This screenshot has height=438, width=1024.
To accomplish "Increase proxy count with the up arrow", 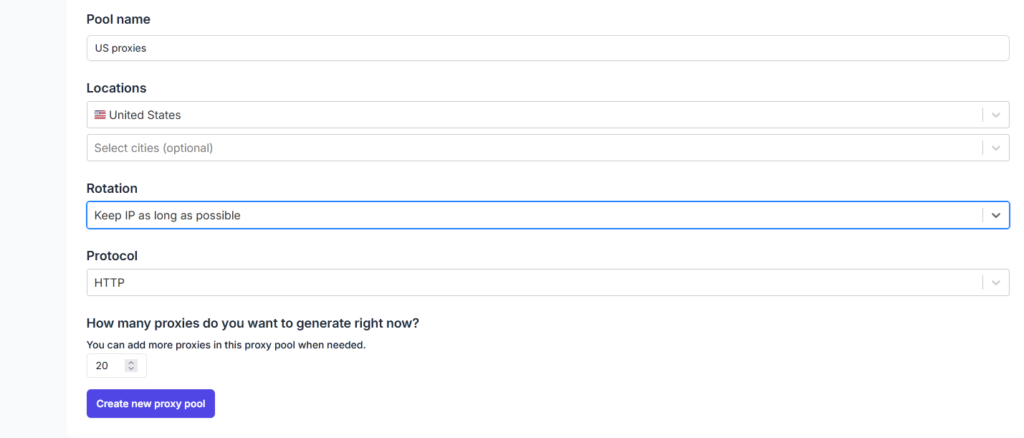I will click(131, 362).
